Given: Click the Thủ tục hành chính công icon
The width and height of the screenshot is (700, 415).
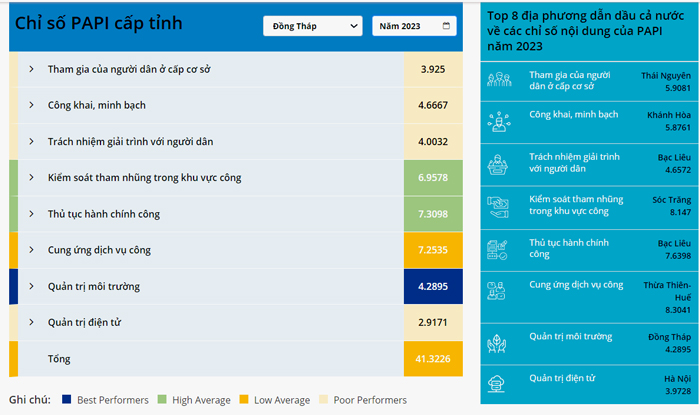Looking at the screenshot, I should (497, 248).
